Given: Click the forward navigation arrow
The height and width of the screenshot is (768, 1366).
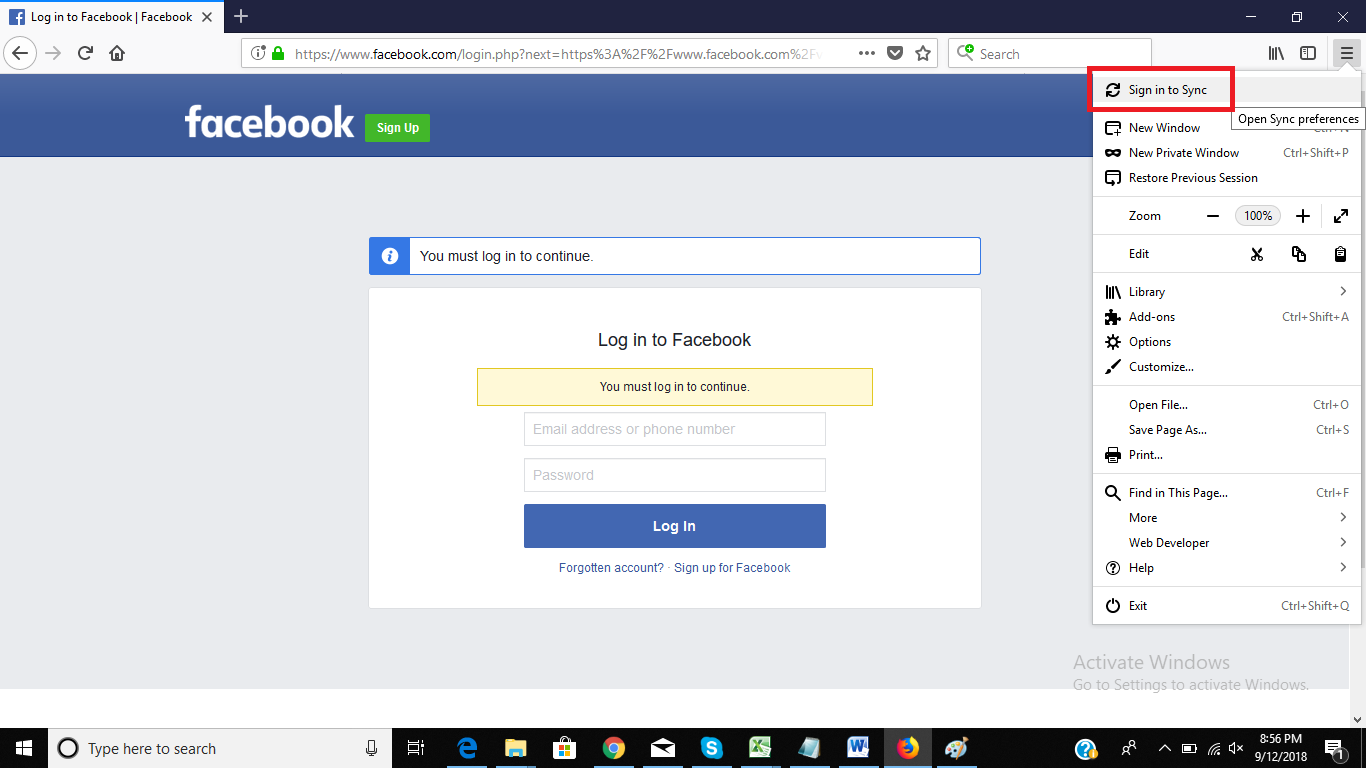Looking at the screenshot, I should click(53, 53).
